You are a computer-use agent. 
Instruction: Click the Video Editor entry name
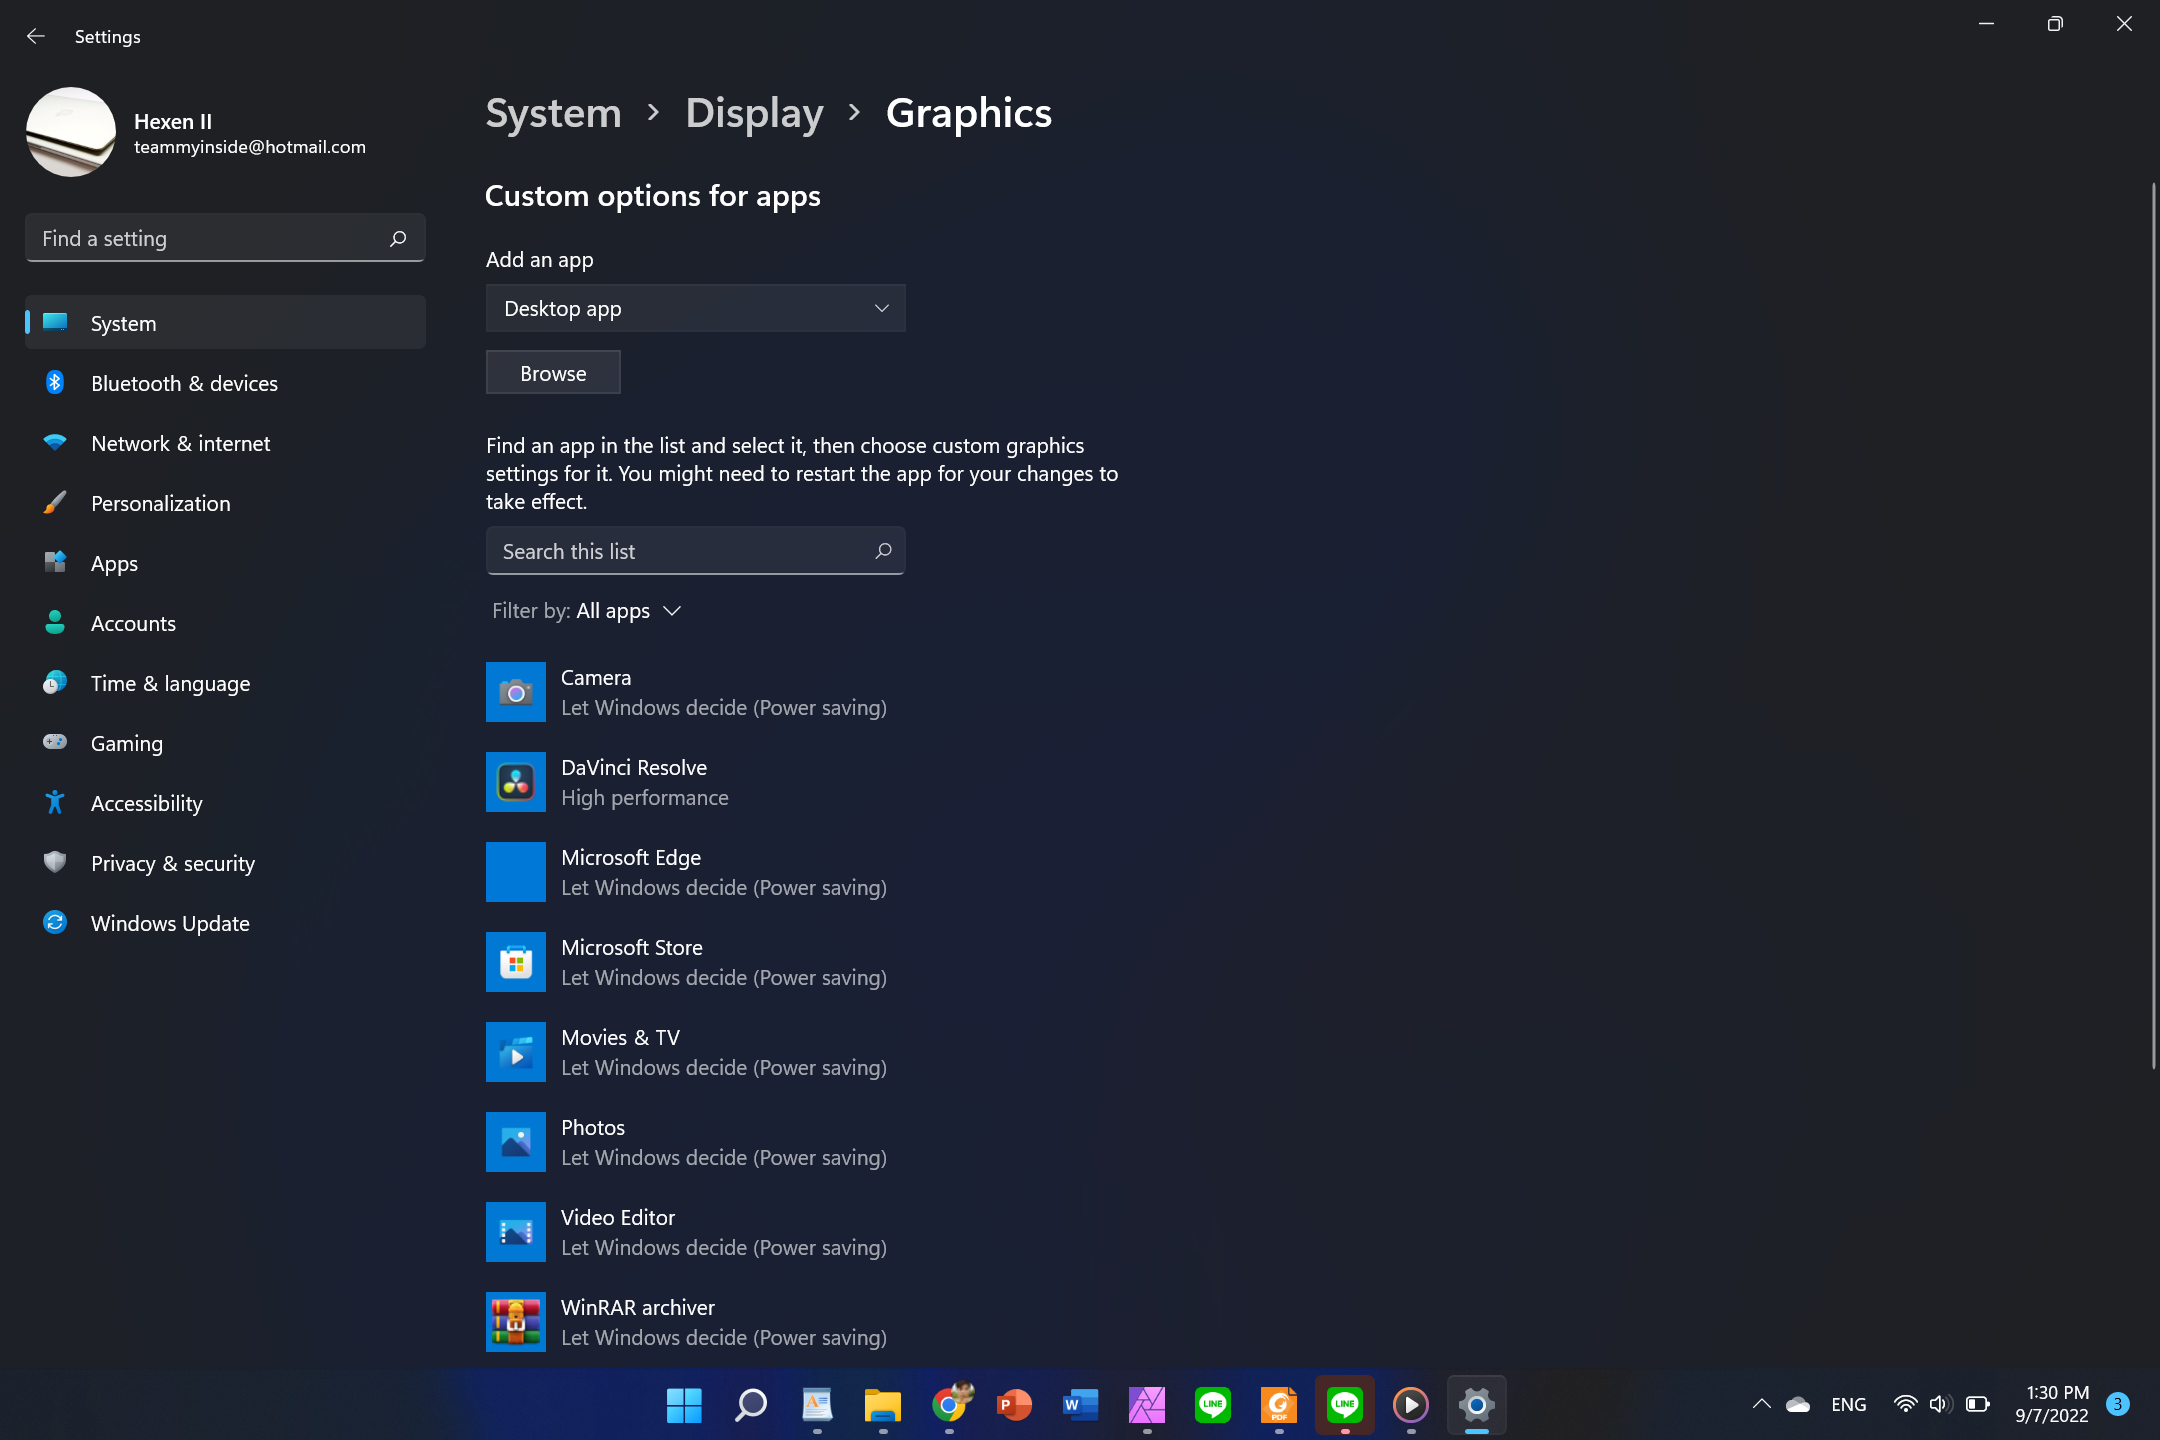[x=618, y=1217]
